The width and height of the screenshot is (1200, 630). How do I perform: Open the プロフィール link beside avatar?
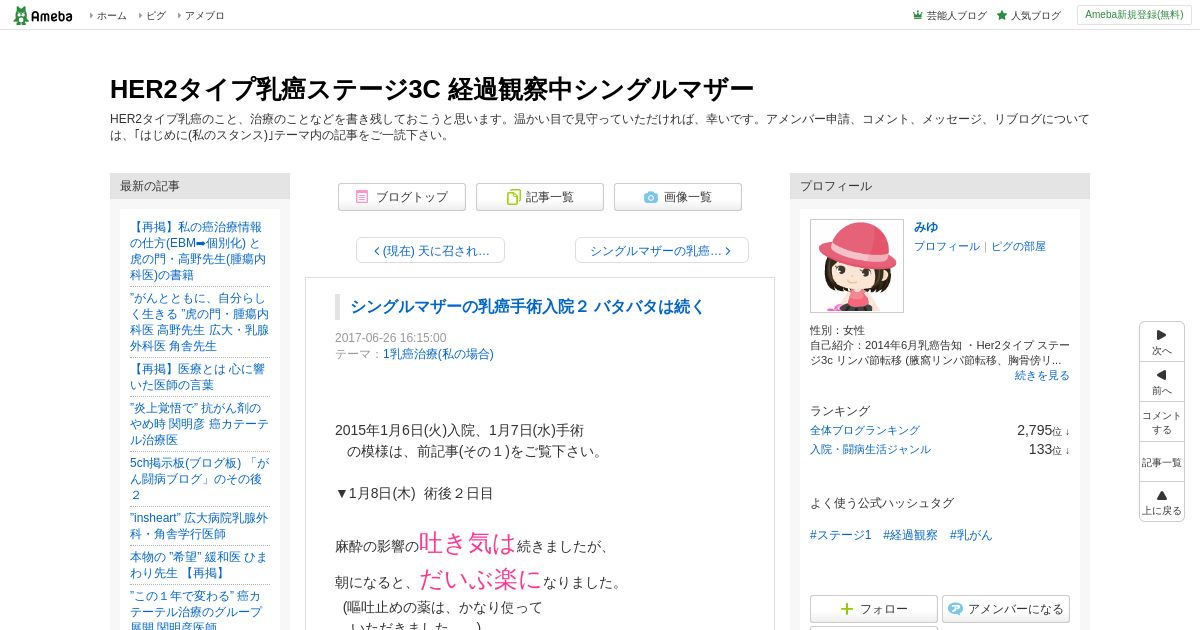pos(947,246)
